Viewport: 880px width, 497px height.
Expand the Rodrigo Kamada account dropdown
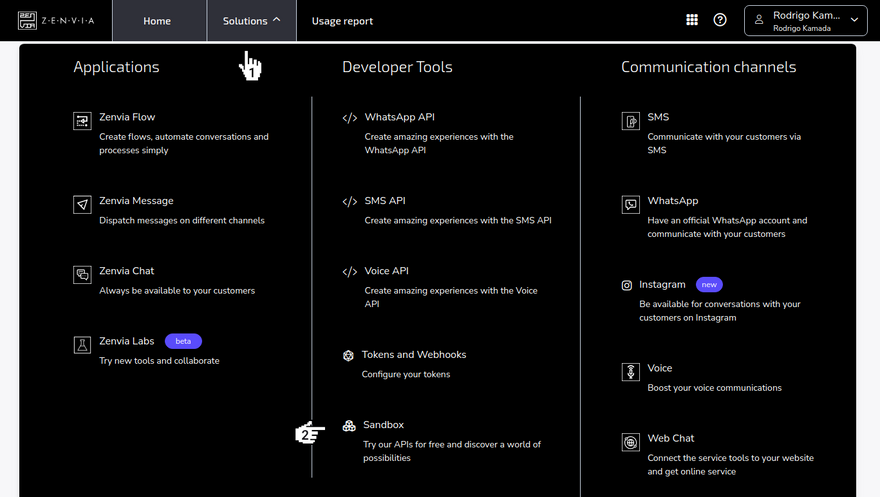tap(805, 21)
